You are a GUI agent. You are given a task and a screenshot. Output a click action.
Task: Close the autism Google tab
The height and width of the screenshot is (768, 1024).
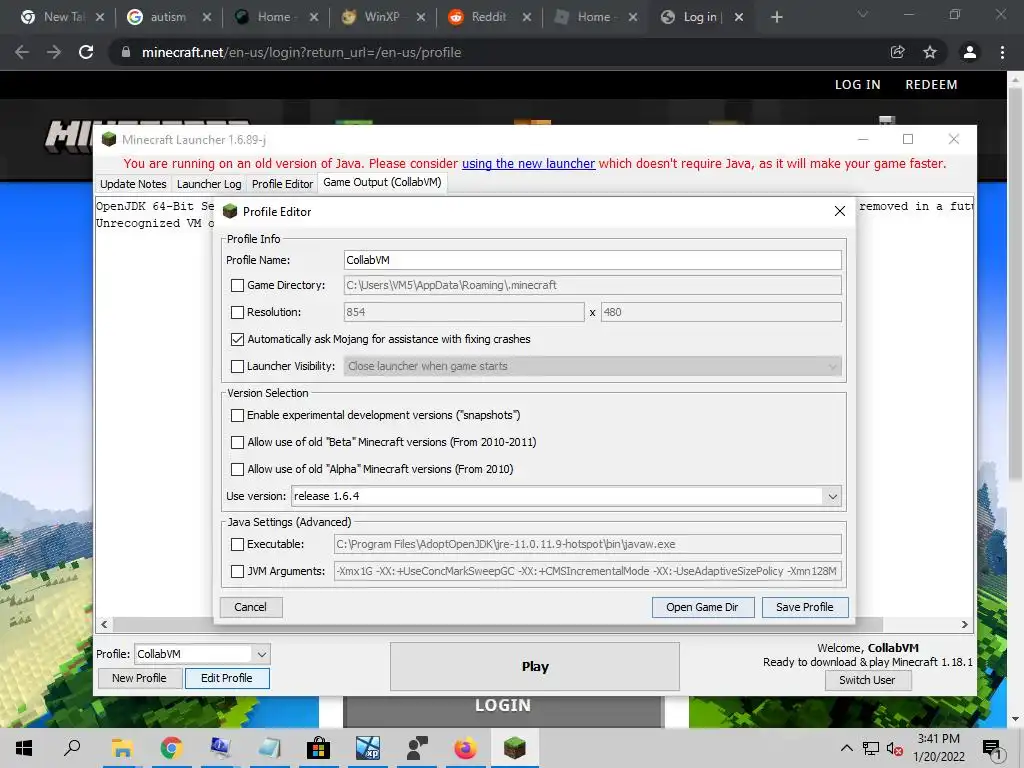[x=206, y=17]
